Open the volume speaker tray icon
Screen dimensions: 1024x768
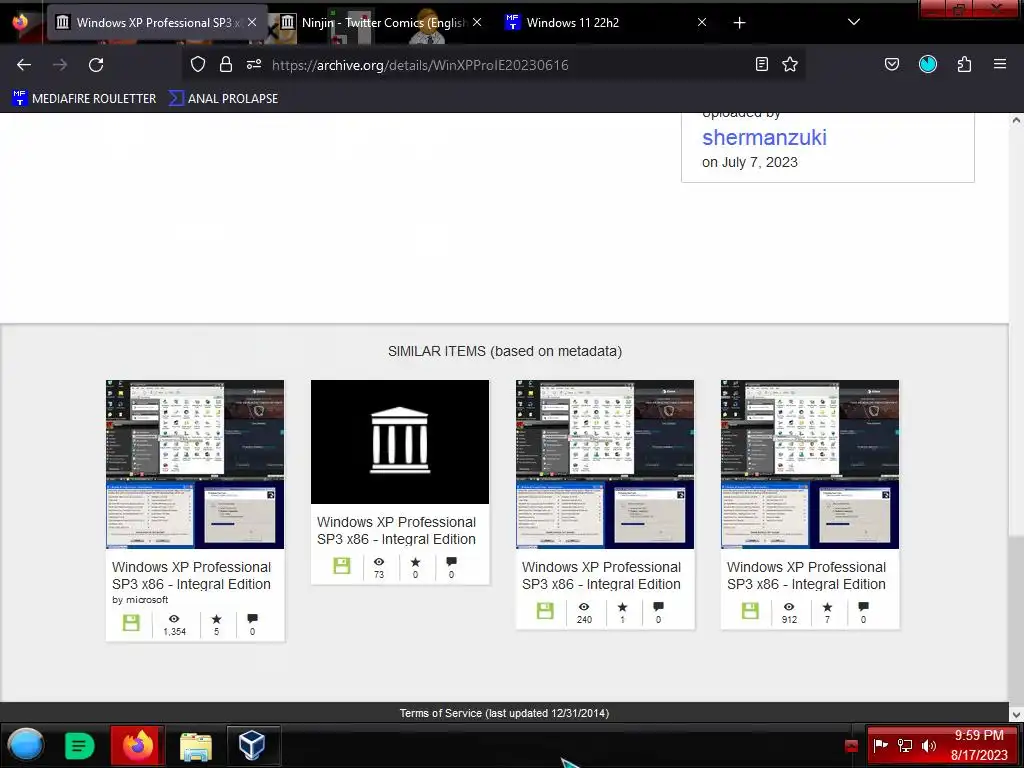pos(929,745)
